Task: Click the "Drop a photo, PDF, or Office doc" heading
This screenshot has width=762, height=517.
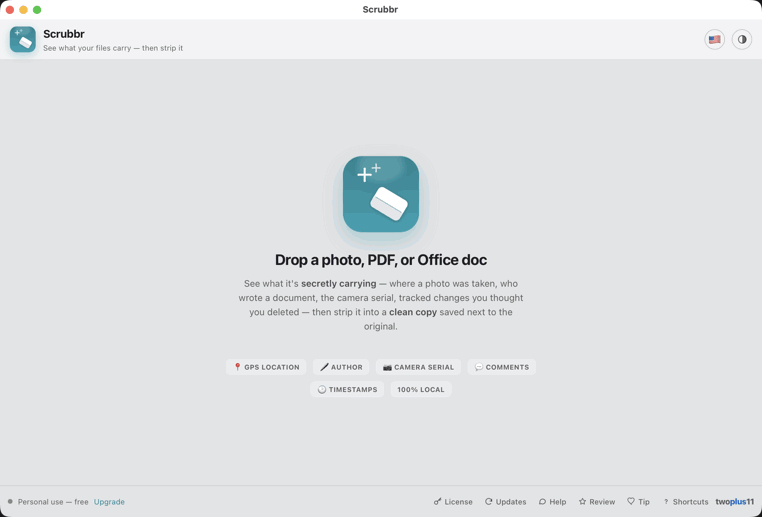Action: coord(381,260)
